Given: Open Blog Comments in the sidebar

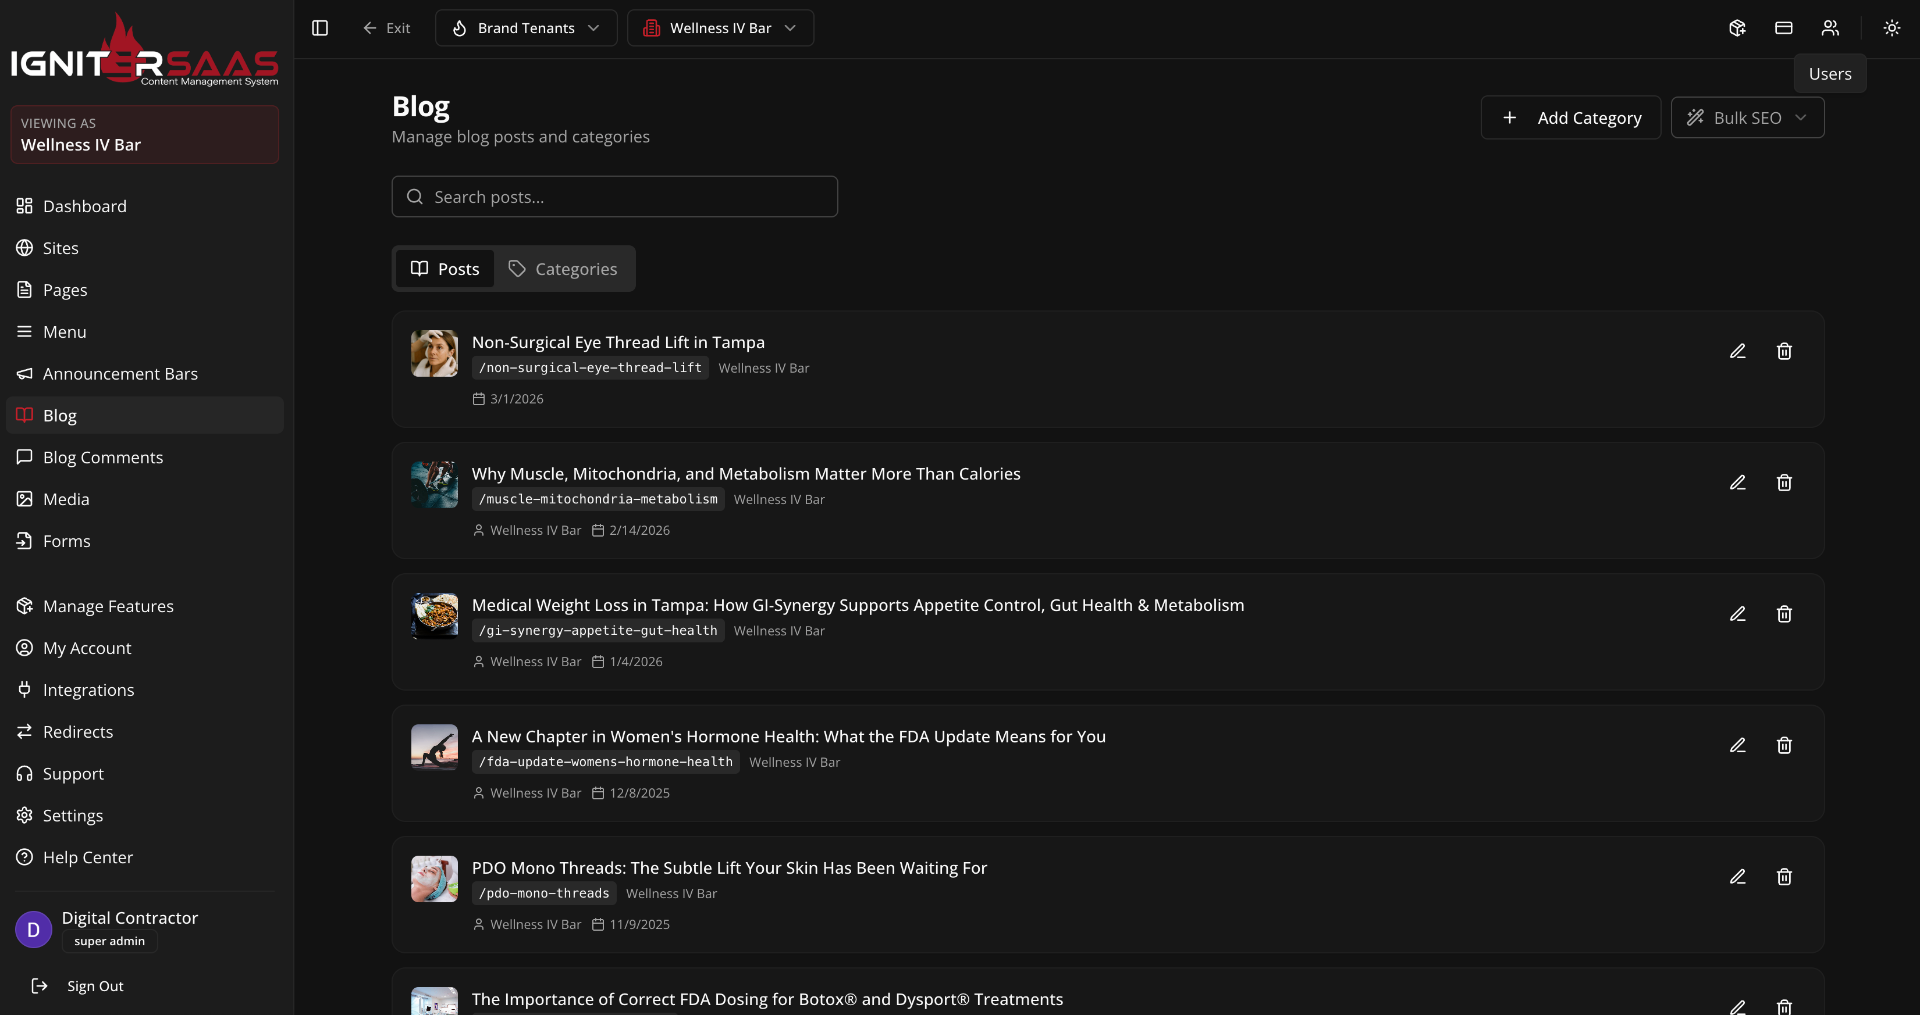Looking at the screenshot, I should pos(102,457).
